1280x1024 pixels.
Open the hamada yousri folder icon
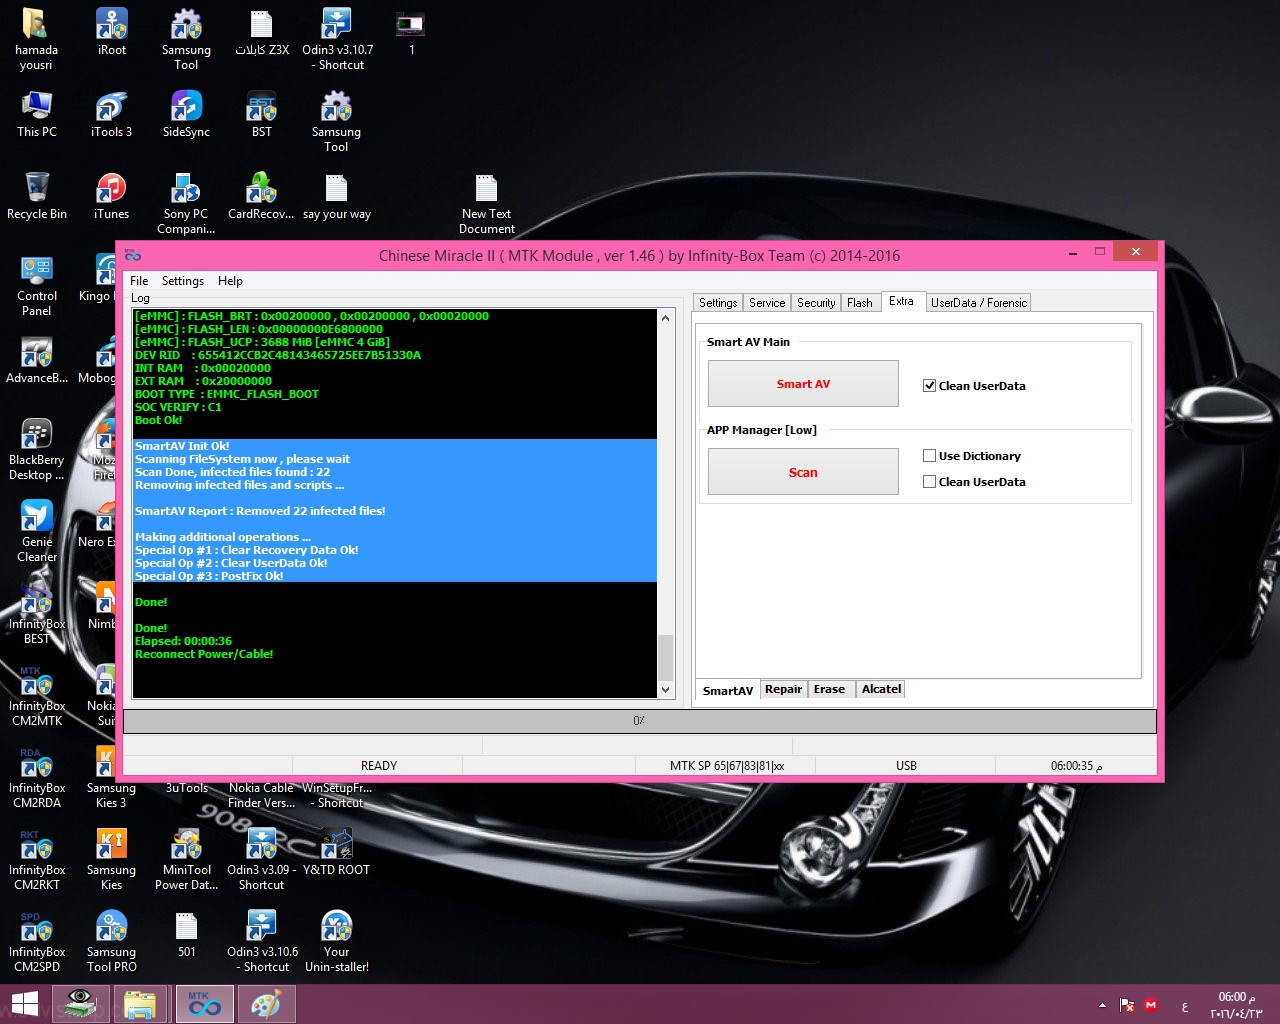point(36,39)
